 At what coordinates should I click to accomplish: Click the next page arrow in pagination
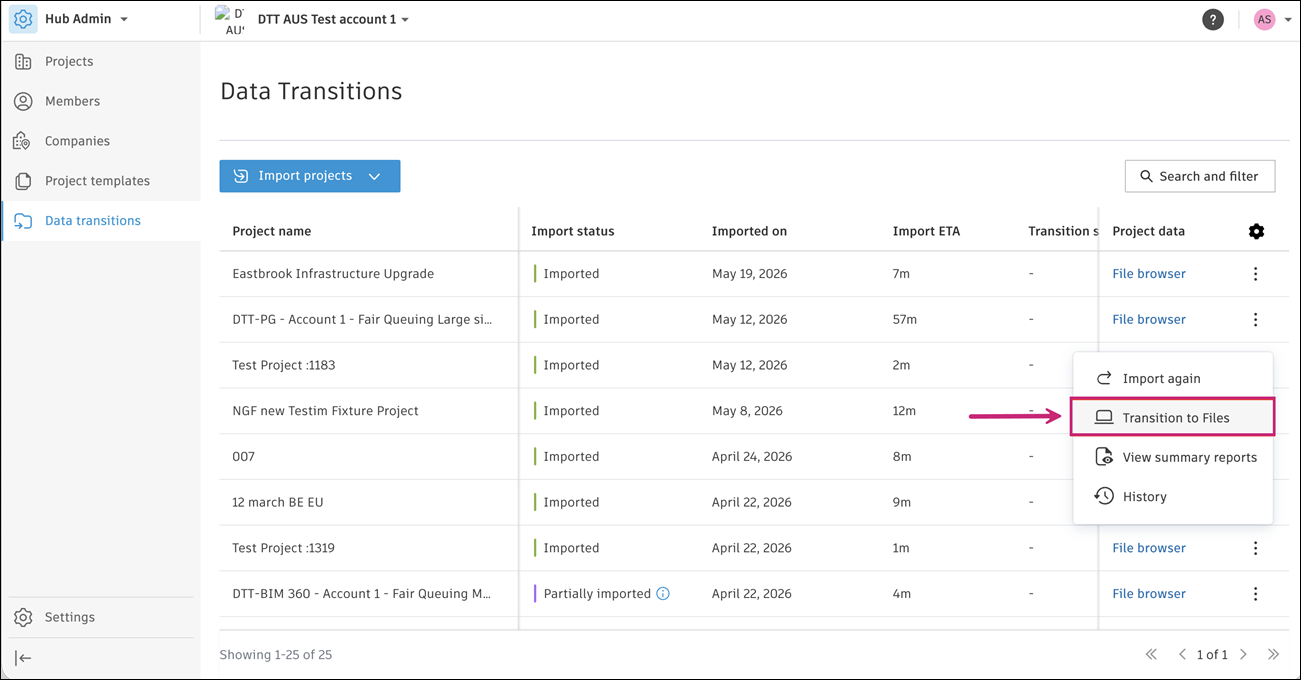point(1243,655)
